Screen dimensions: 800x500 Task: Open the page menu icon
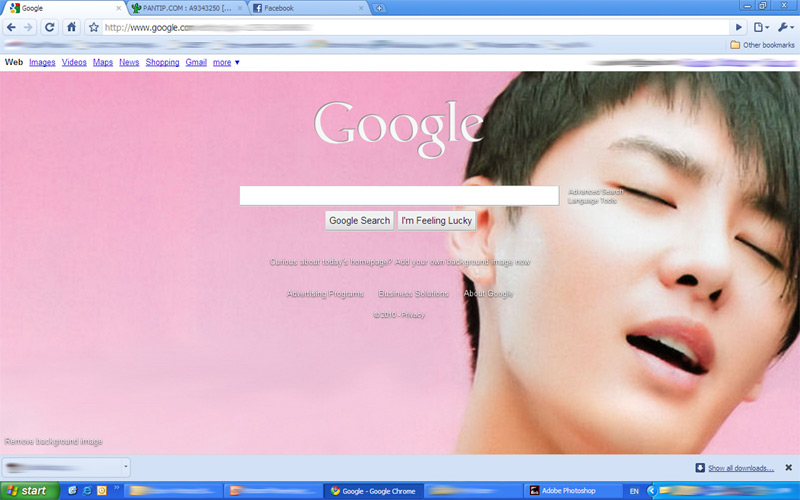pyautogui.click(x=761, y=27)
